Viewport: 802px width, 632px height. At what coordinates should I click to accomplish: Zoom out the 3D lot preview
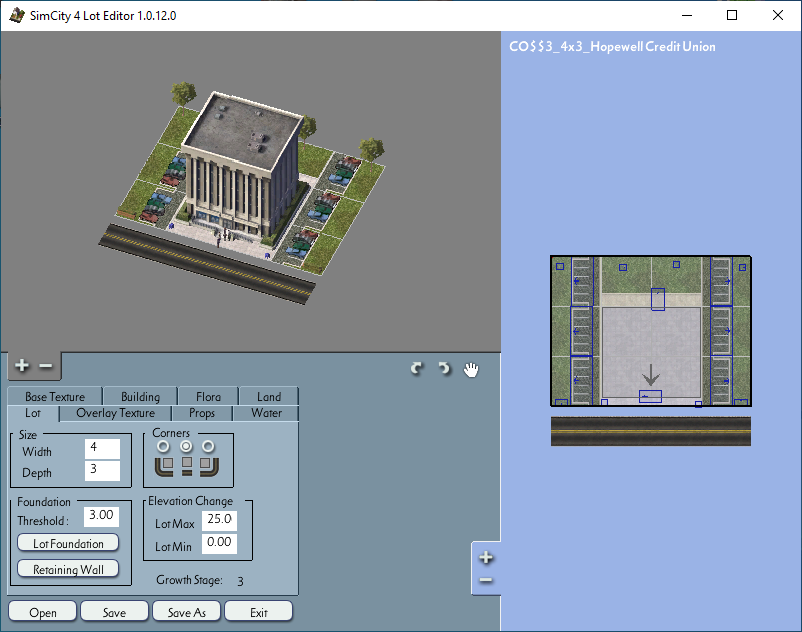pyautogui.click(x=46, y=366)
